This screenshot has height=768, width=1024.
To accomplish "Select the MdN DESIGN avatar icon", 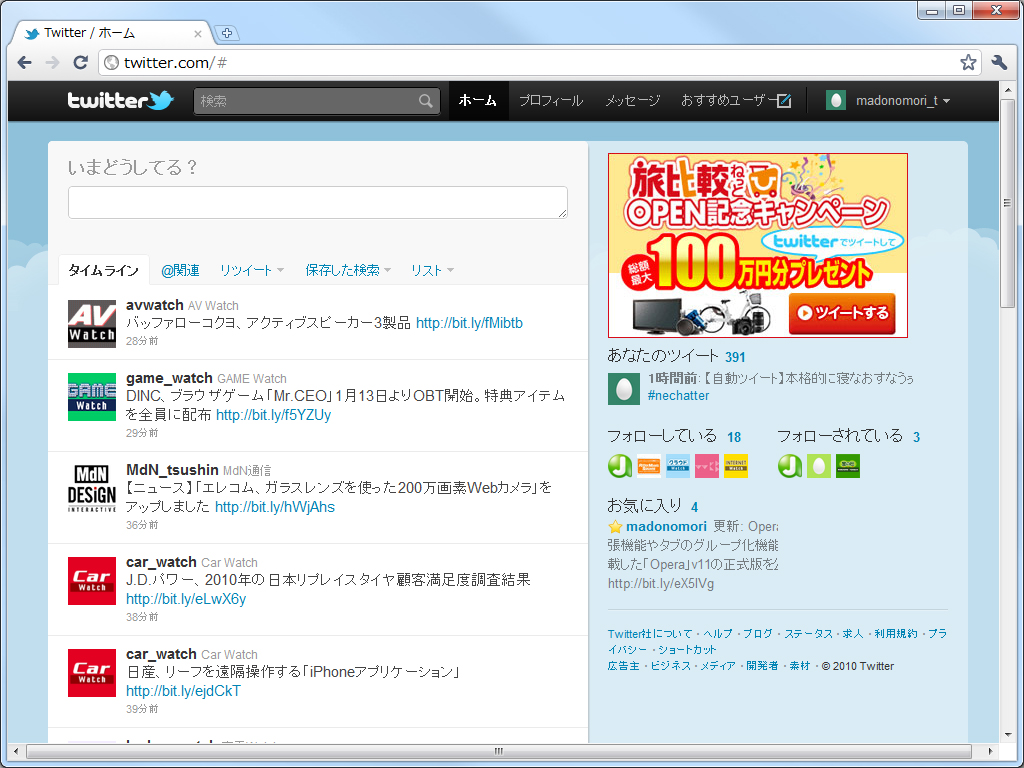I will (91, 488).
